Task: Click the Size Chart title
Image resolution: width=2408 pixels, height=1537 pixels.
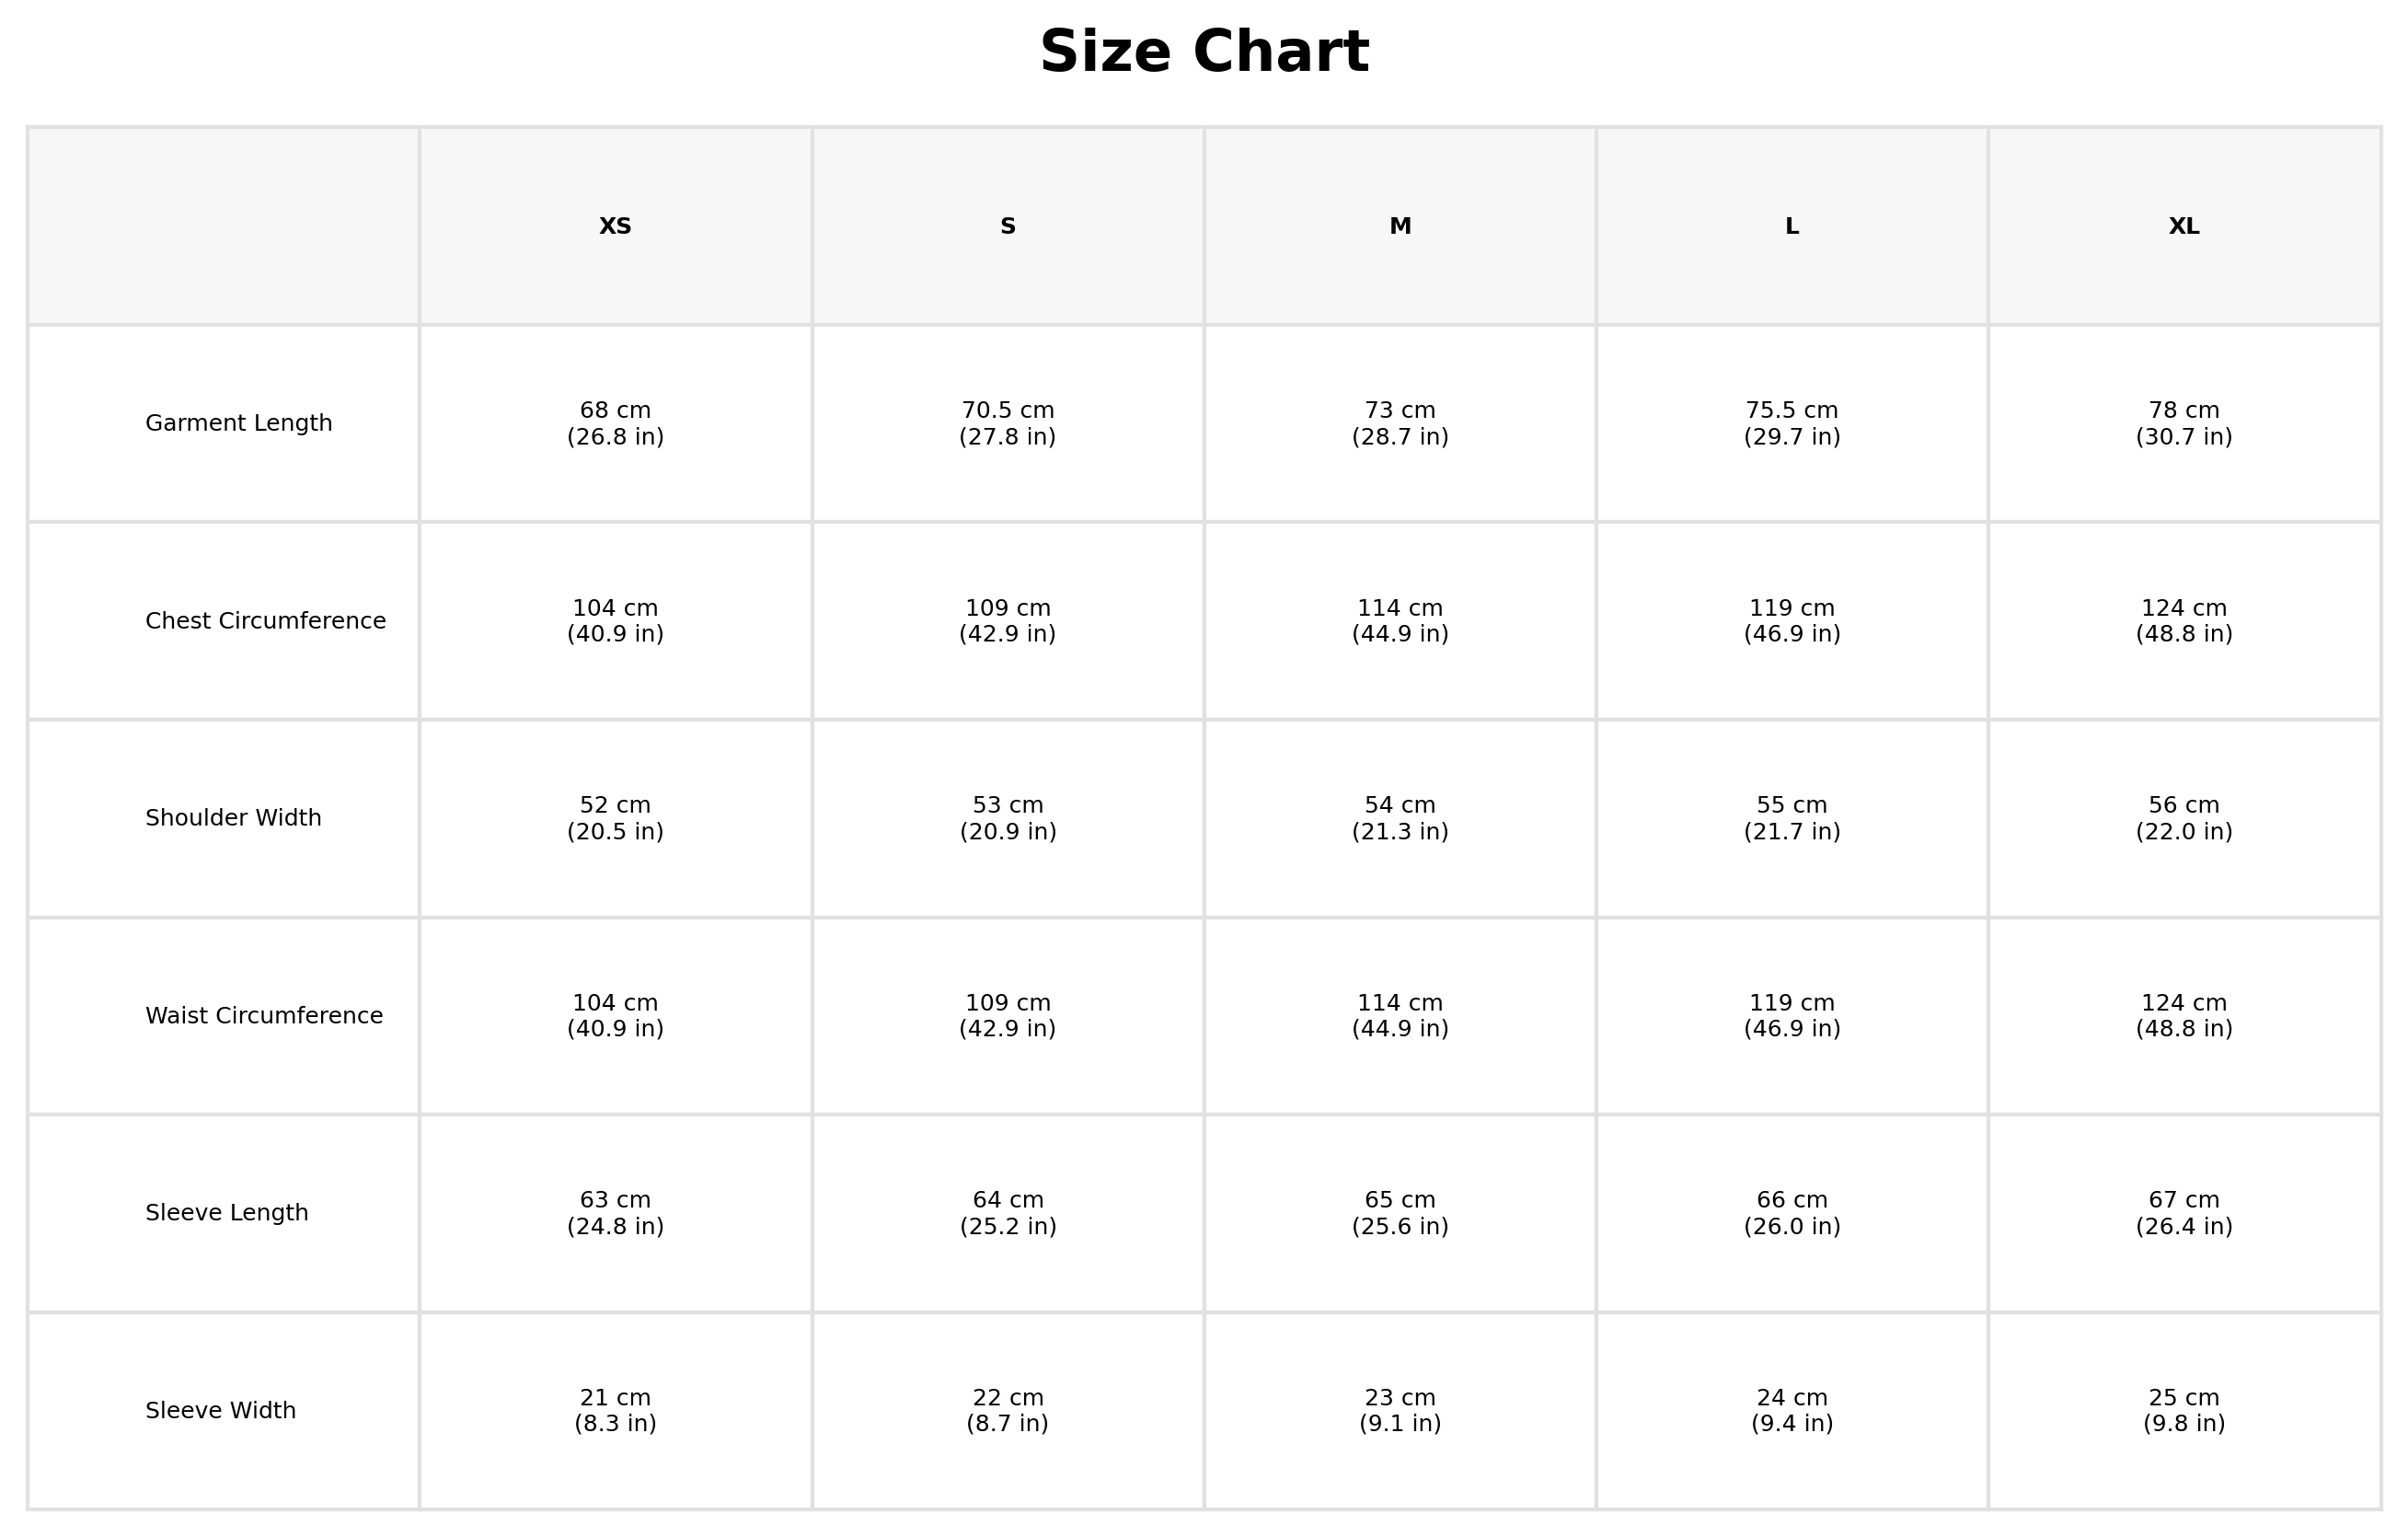Action: click(x=1204, y=52)
